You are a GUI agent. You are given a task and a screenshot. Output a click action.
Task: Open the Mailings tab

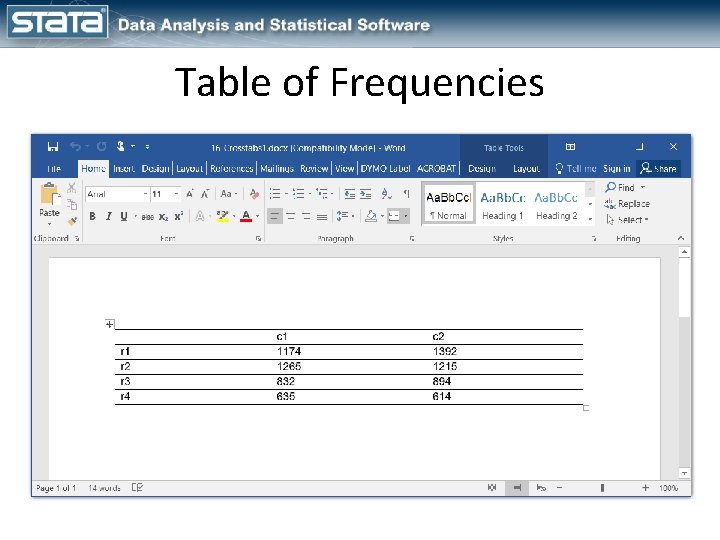[x=277, y=169]
